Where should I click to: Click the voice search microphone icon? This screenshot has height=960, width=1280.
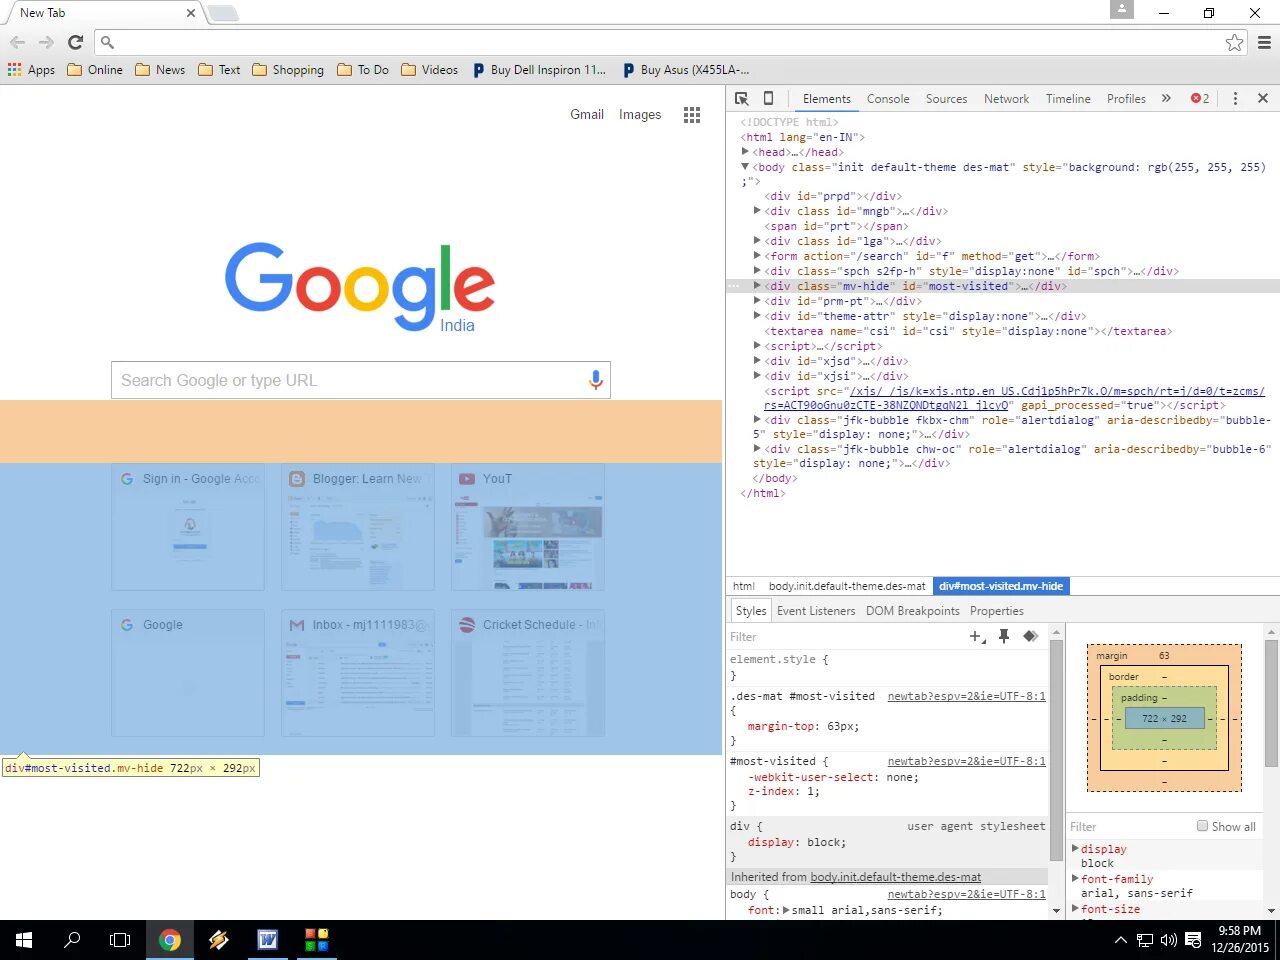click(595, 380)
